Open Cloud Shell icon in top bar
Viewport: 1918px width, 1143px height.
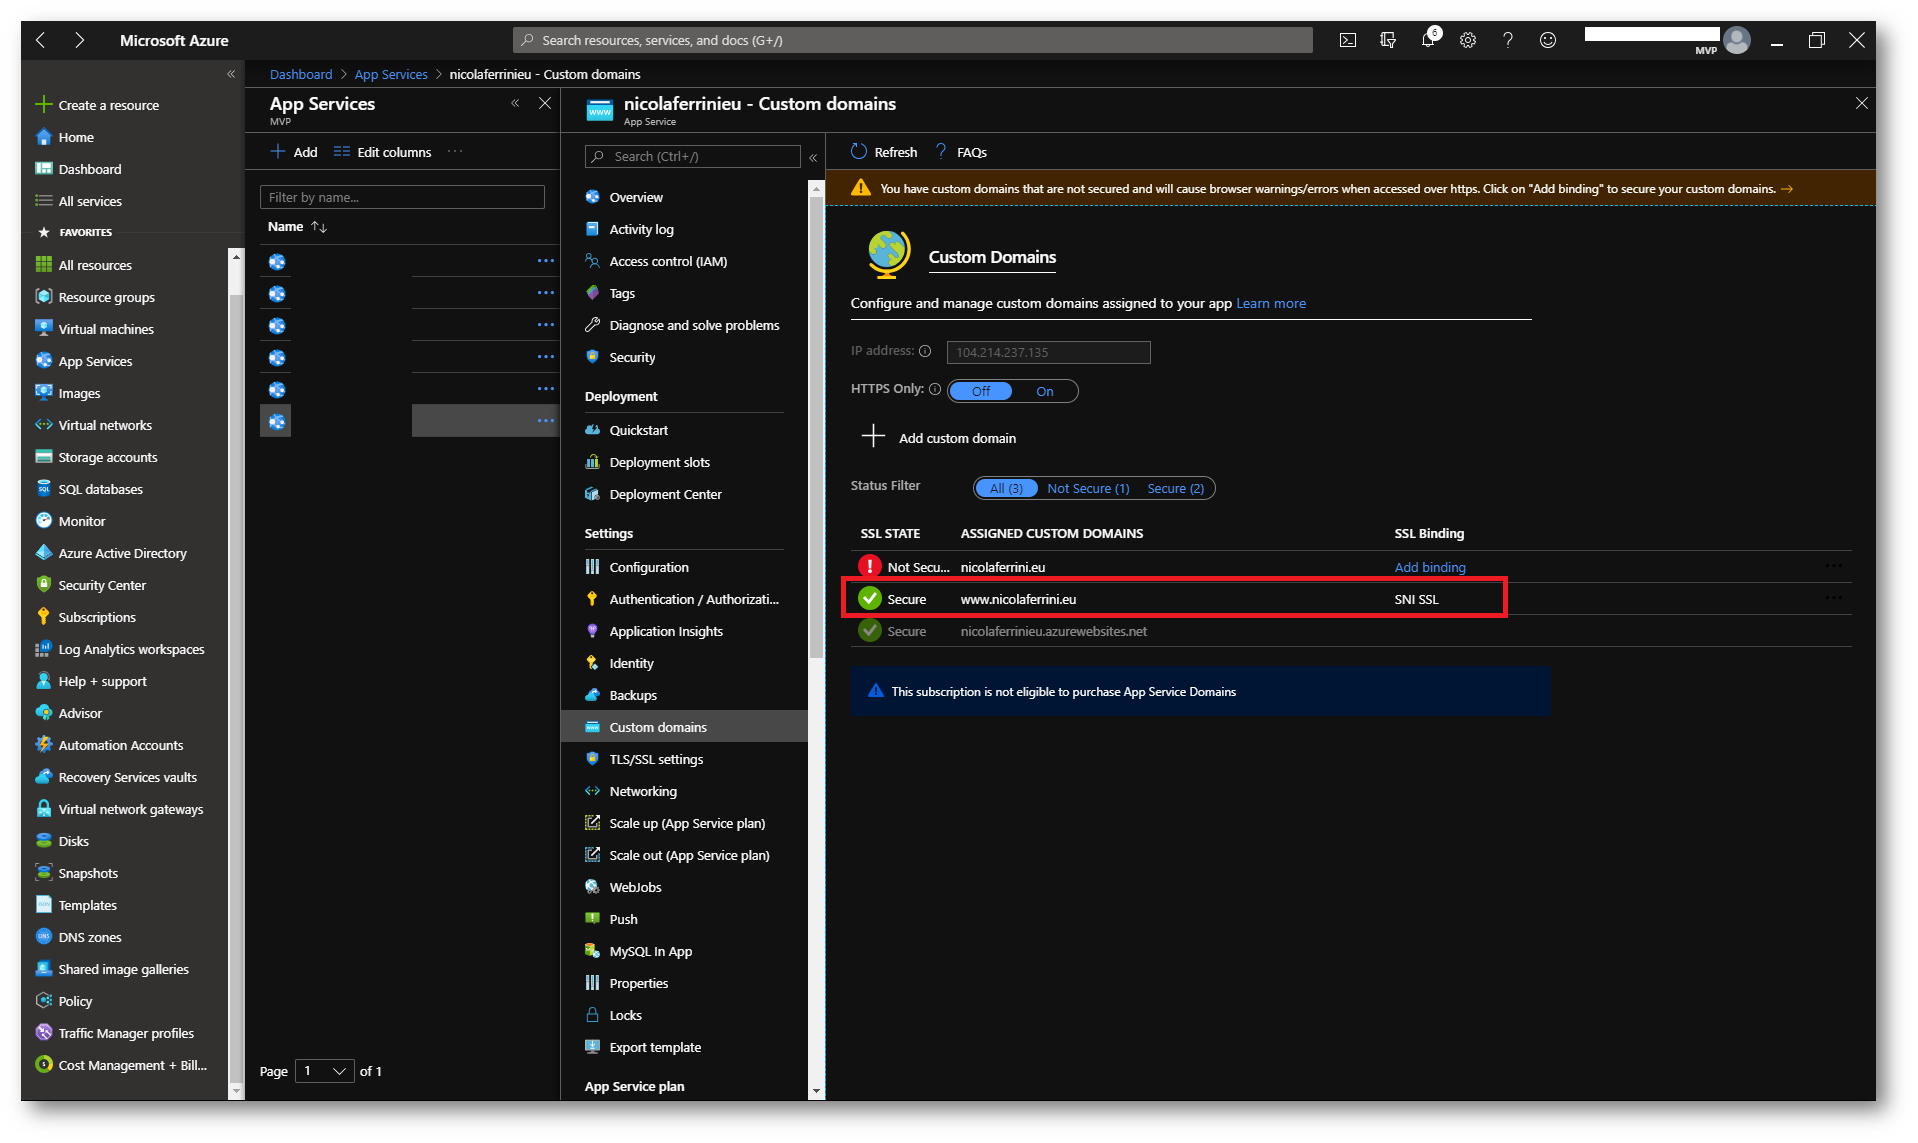tap(1347, 40)
